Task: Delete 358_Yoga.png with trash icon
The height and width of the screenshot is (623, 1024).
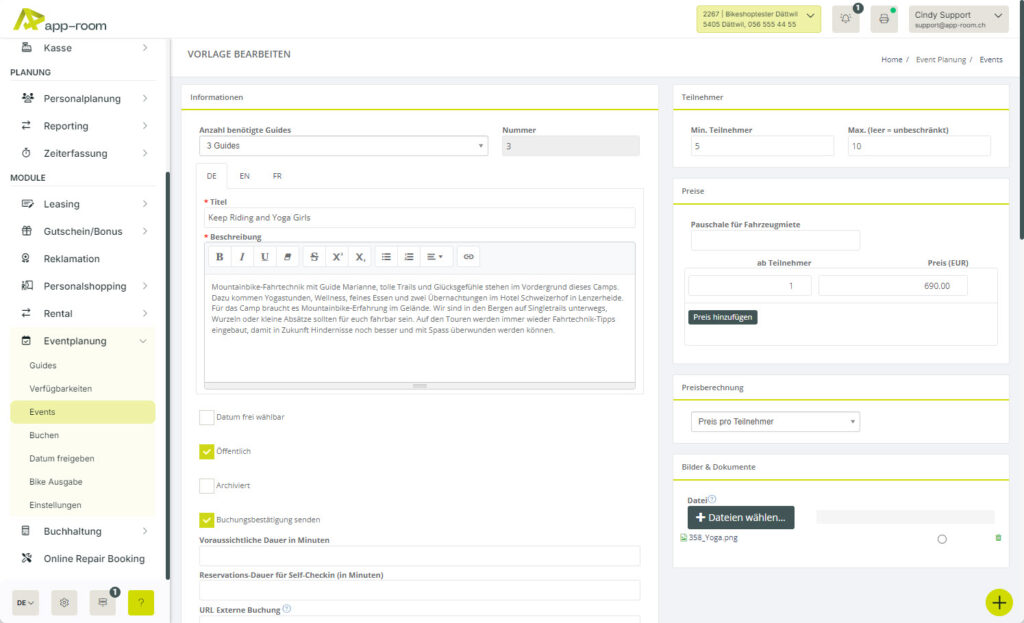Action: 997,538
